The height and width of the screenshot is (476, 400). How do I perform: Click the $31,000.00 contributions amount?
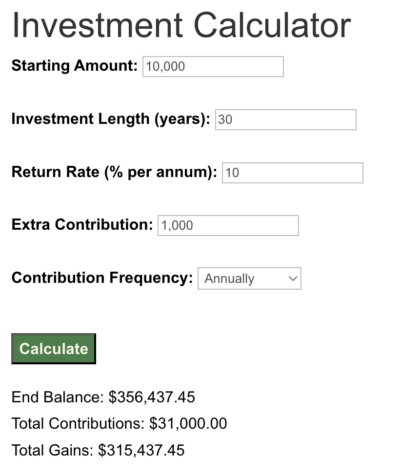point(188,424)
